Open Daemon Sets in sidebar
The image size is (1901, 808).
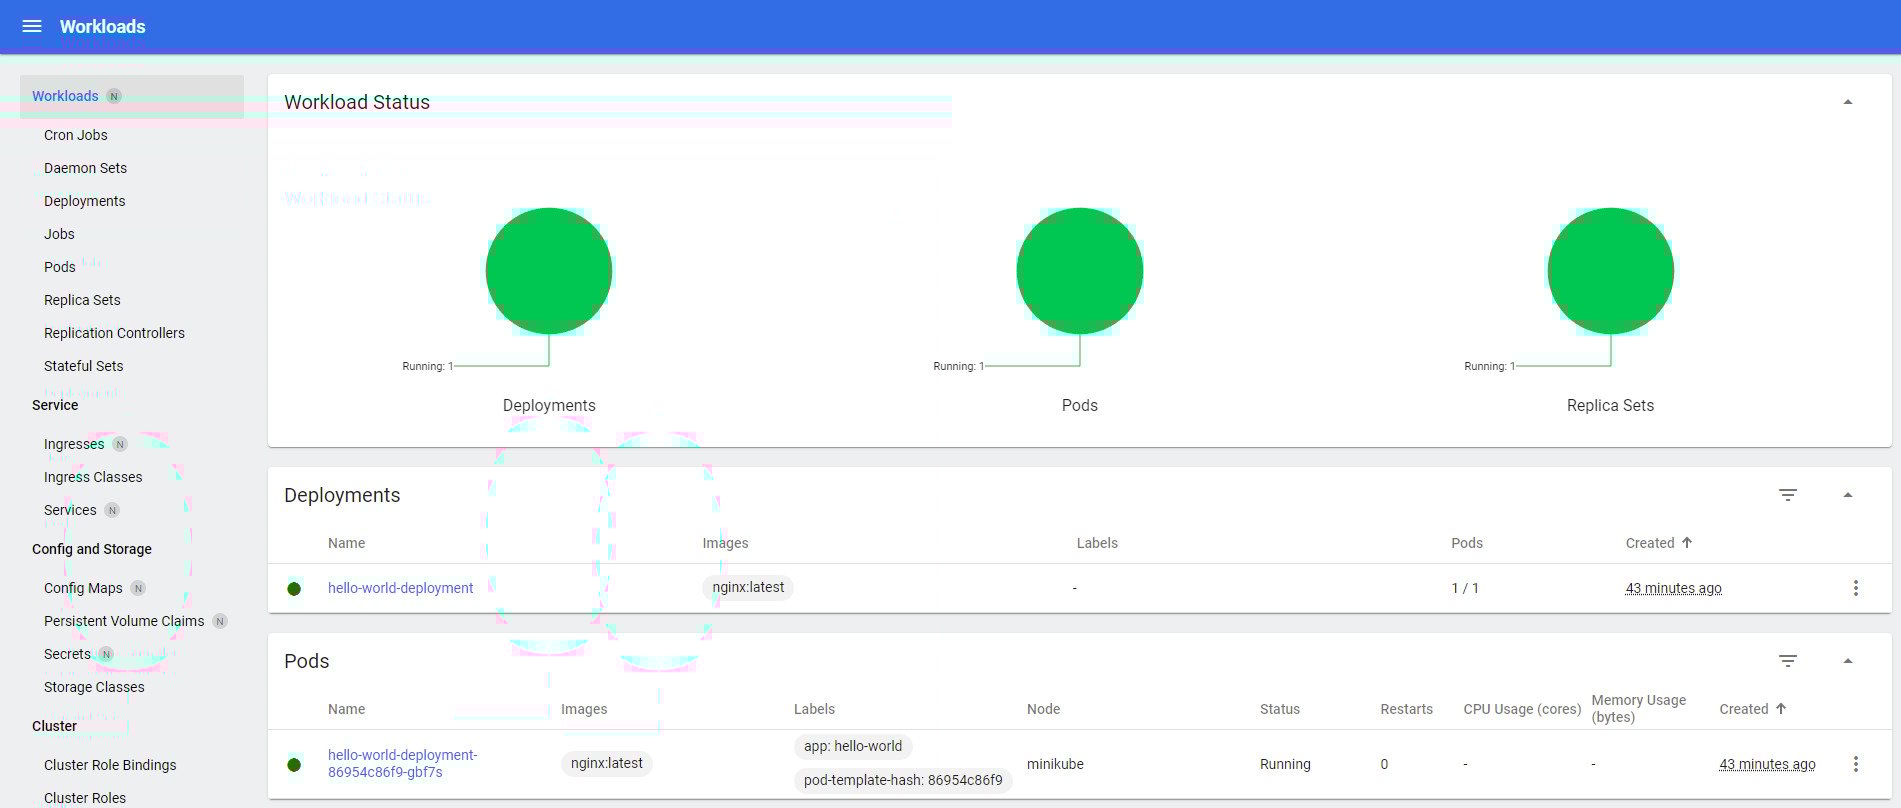point(85,168)
